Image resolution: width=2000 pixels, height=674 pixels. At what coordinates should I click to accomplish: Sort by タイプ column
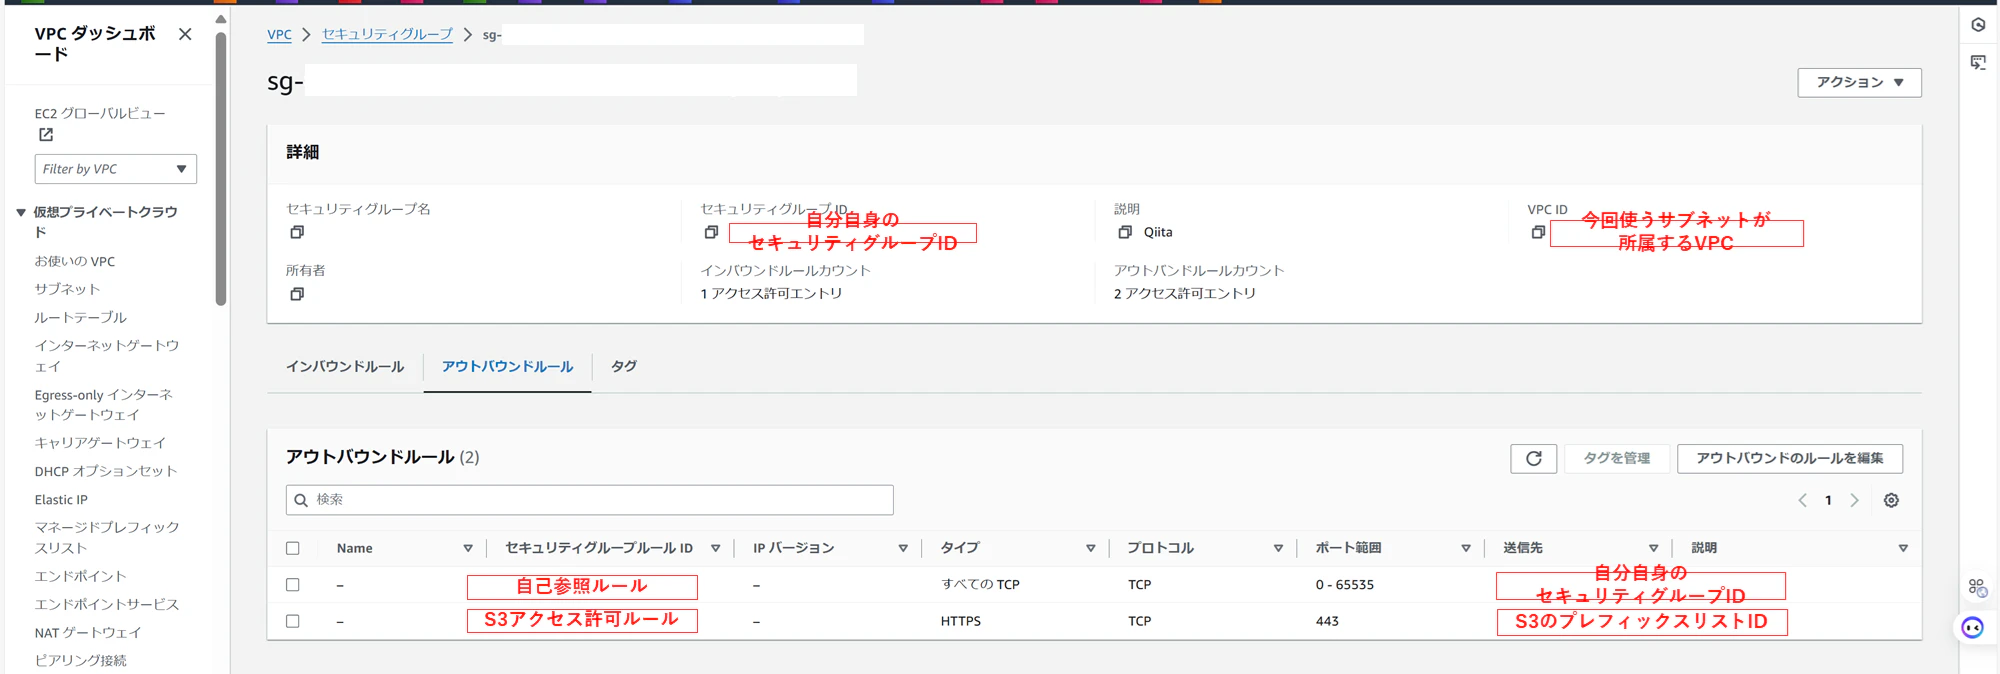1091,548
